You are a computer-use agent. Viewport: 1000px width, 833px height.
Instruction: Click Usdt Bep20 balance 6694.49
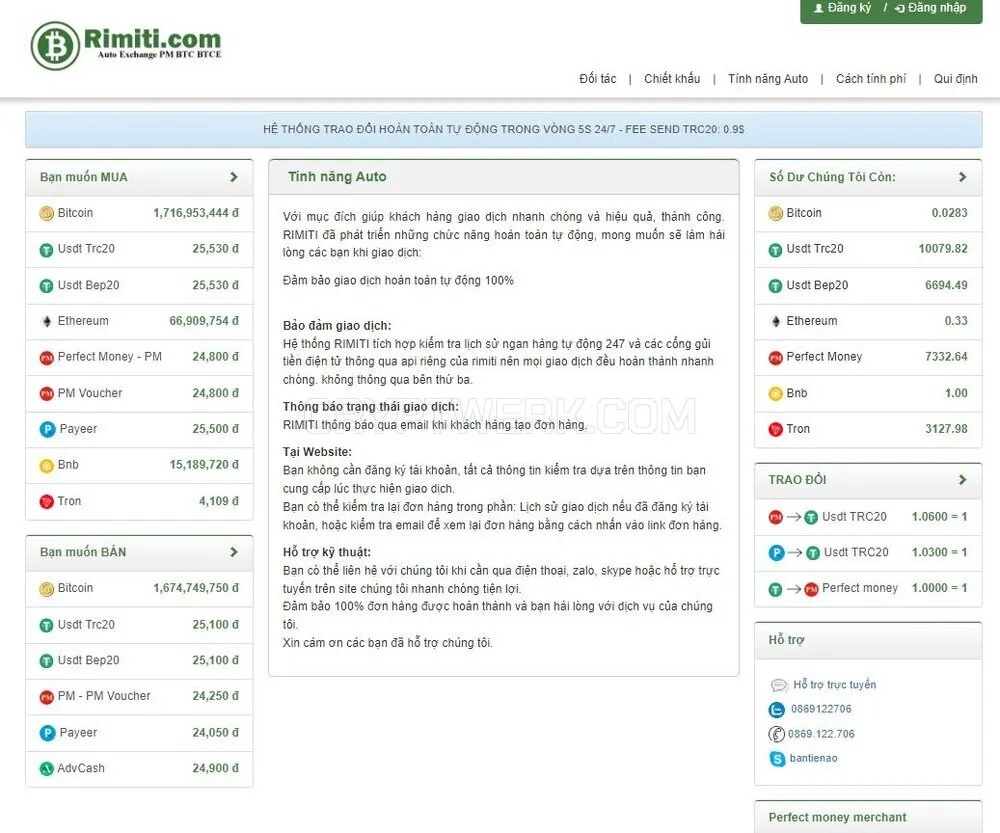click(946, 285)
